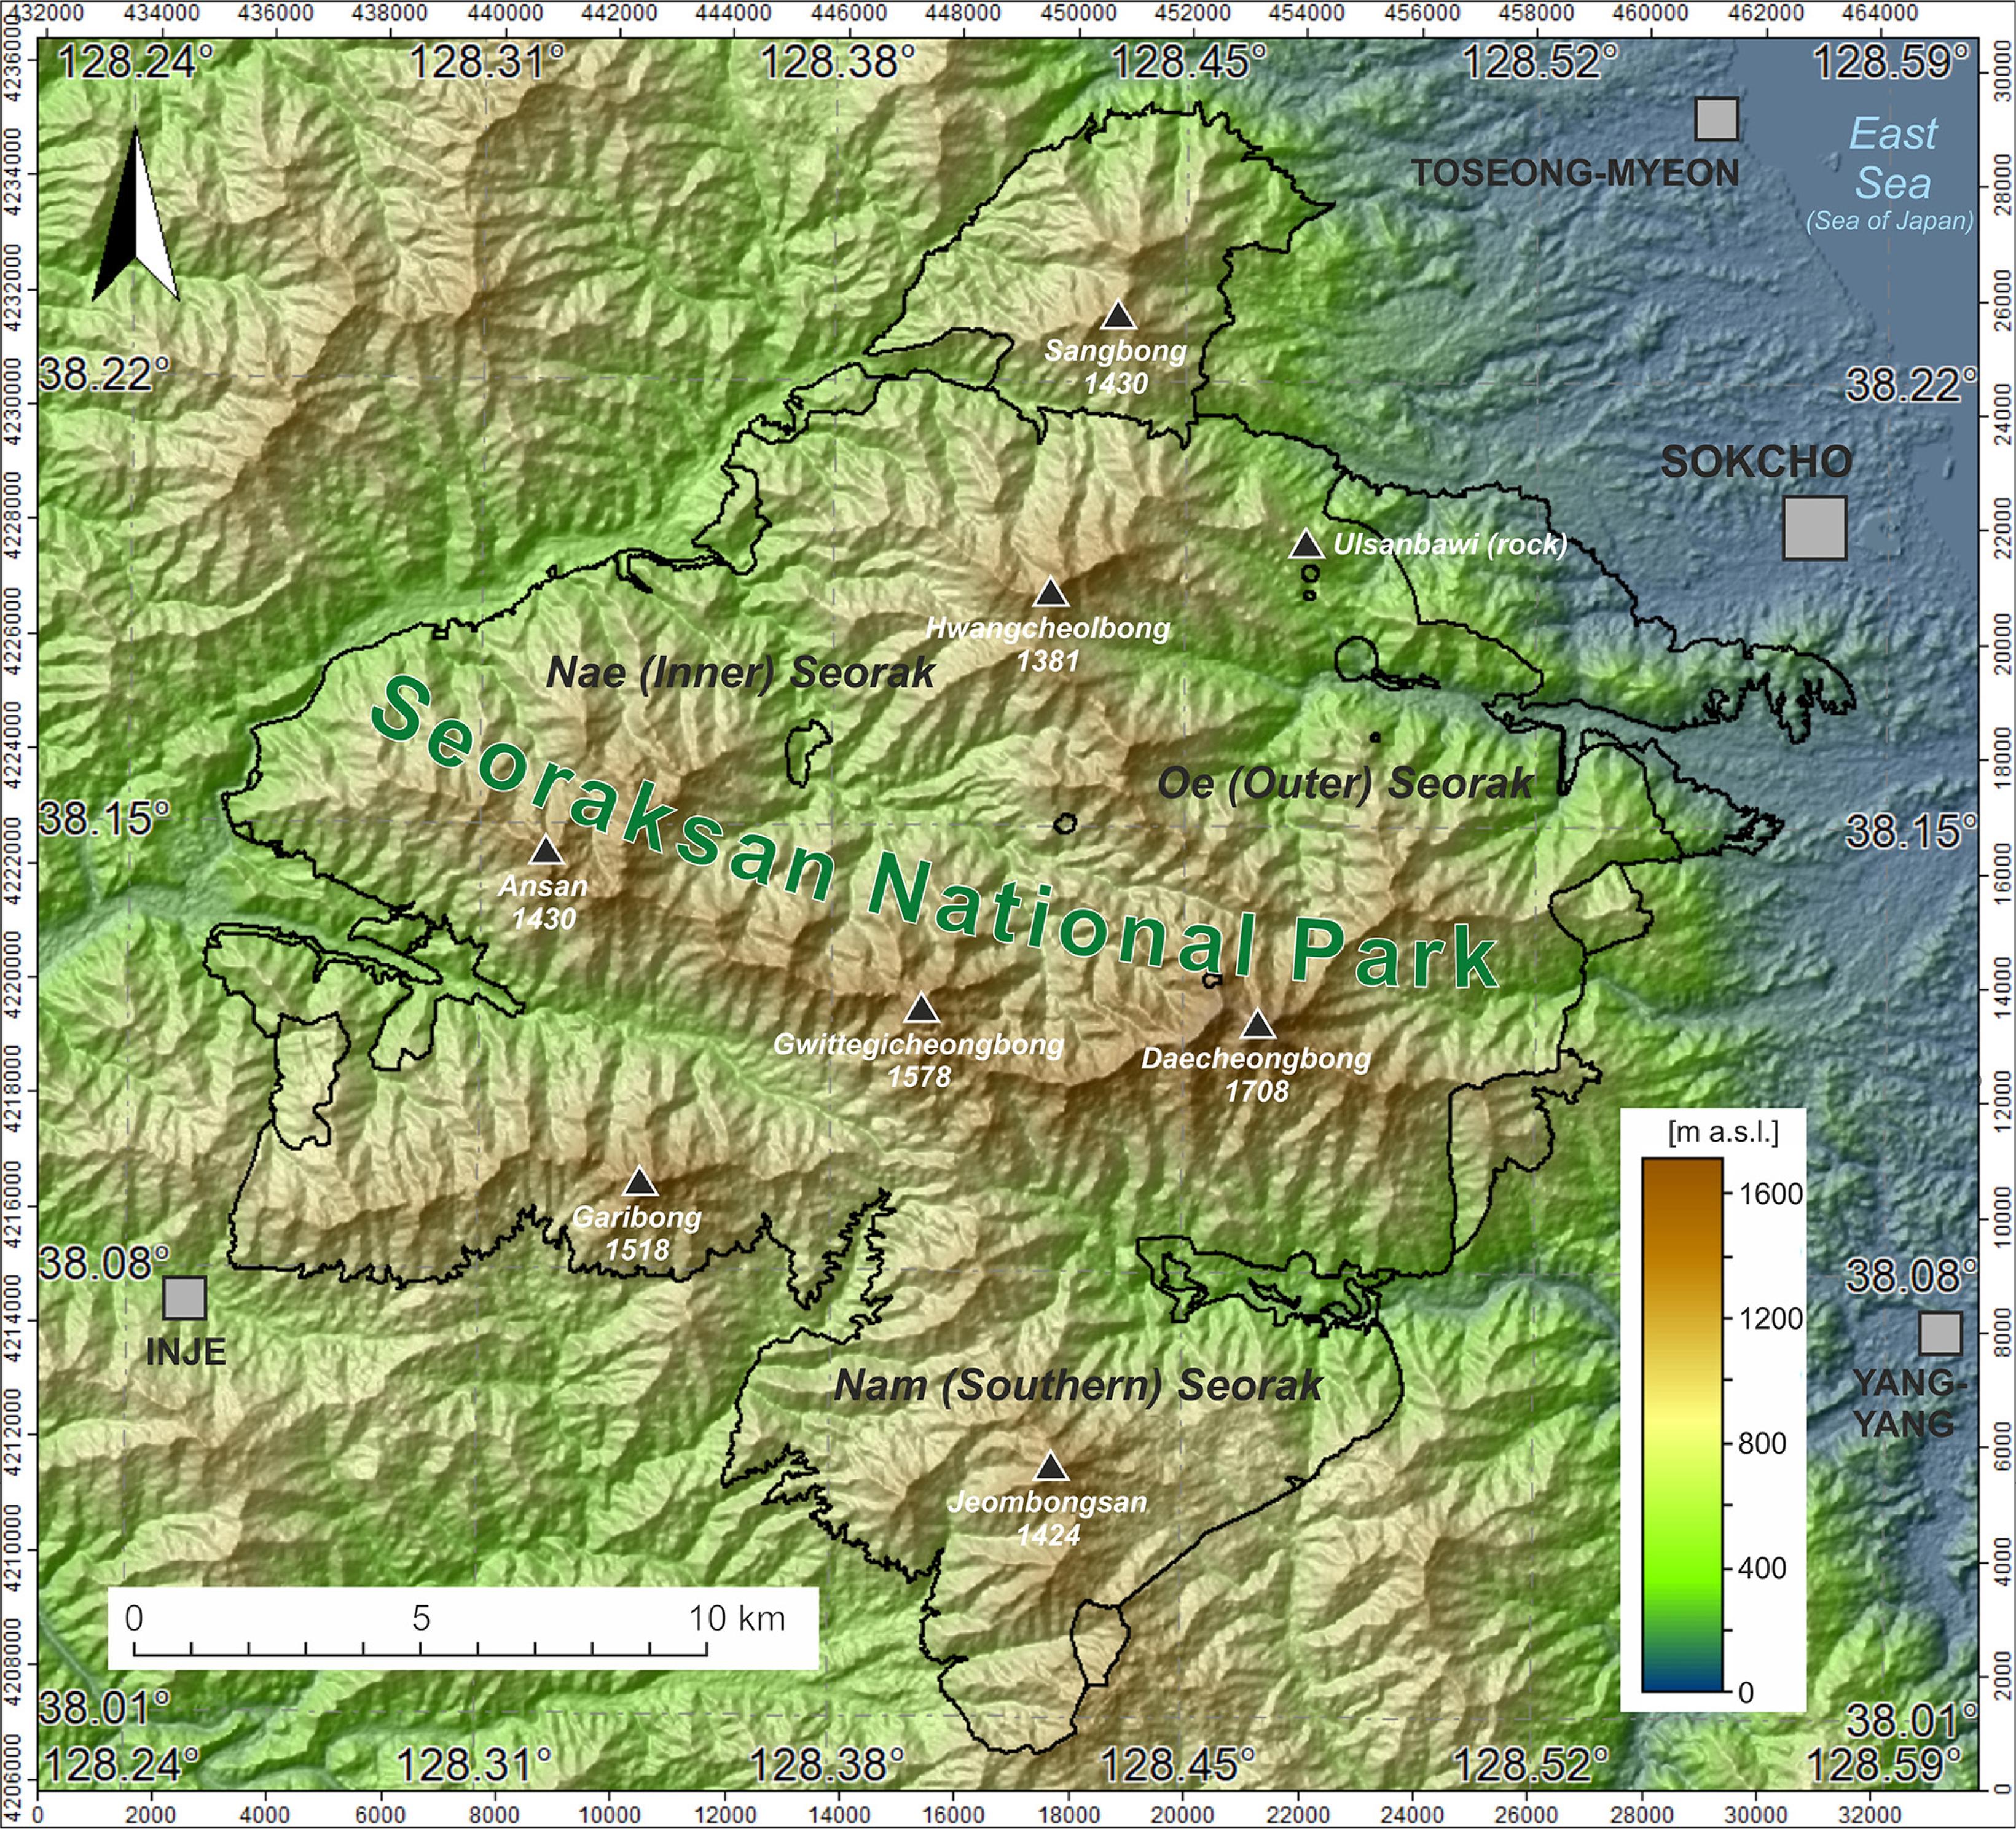The height and width of the screenshot is (1829, 2016).
Task: Click the Oe (Outer) Seorak label
Action: click(1345, 783)
